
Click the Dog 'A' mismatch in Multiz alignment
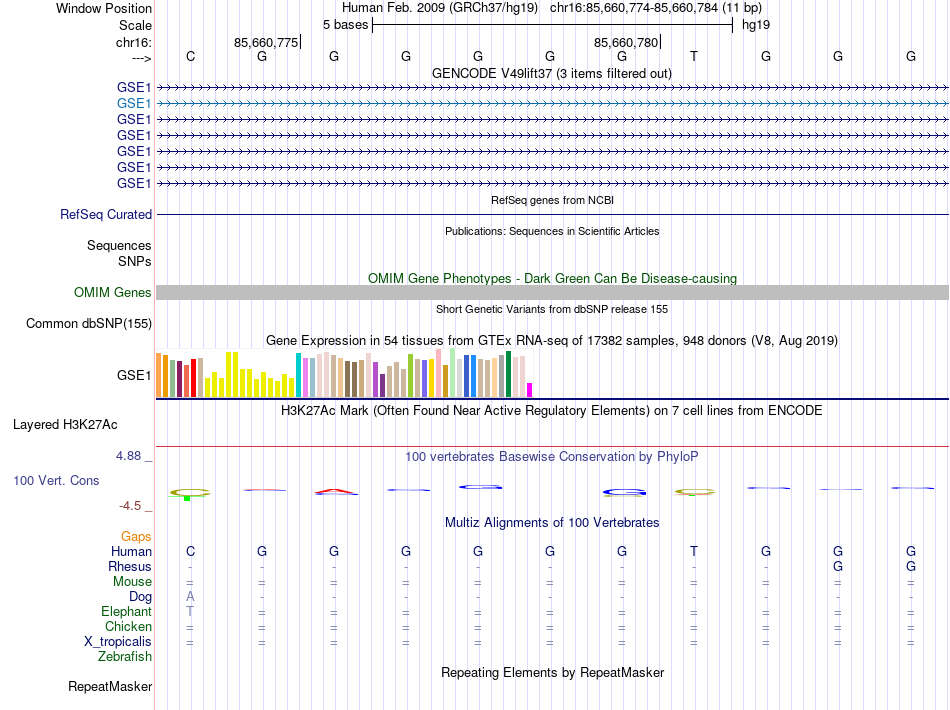click(x=190, y=597)
